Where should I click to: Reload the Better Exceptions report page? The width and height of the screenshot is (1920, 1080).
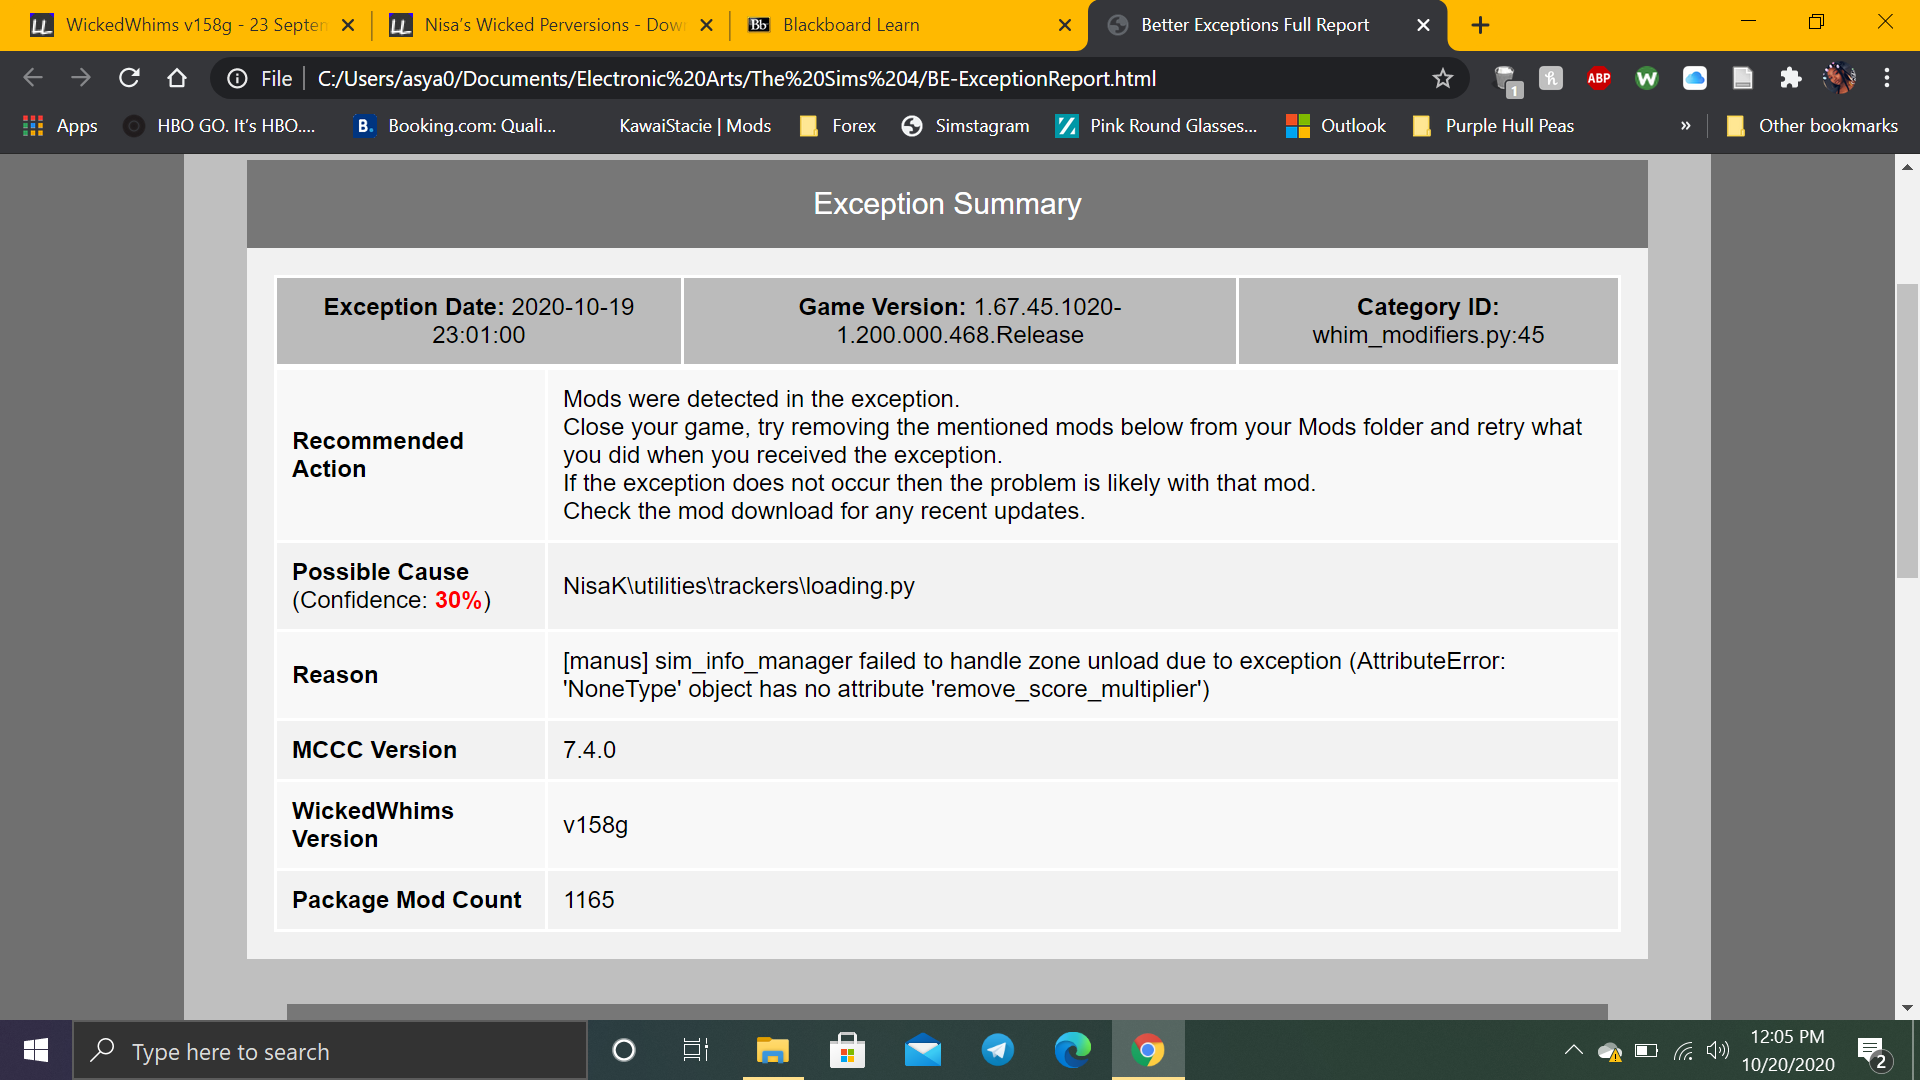pyautogui.click(x=129, y=78)
